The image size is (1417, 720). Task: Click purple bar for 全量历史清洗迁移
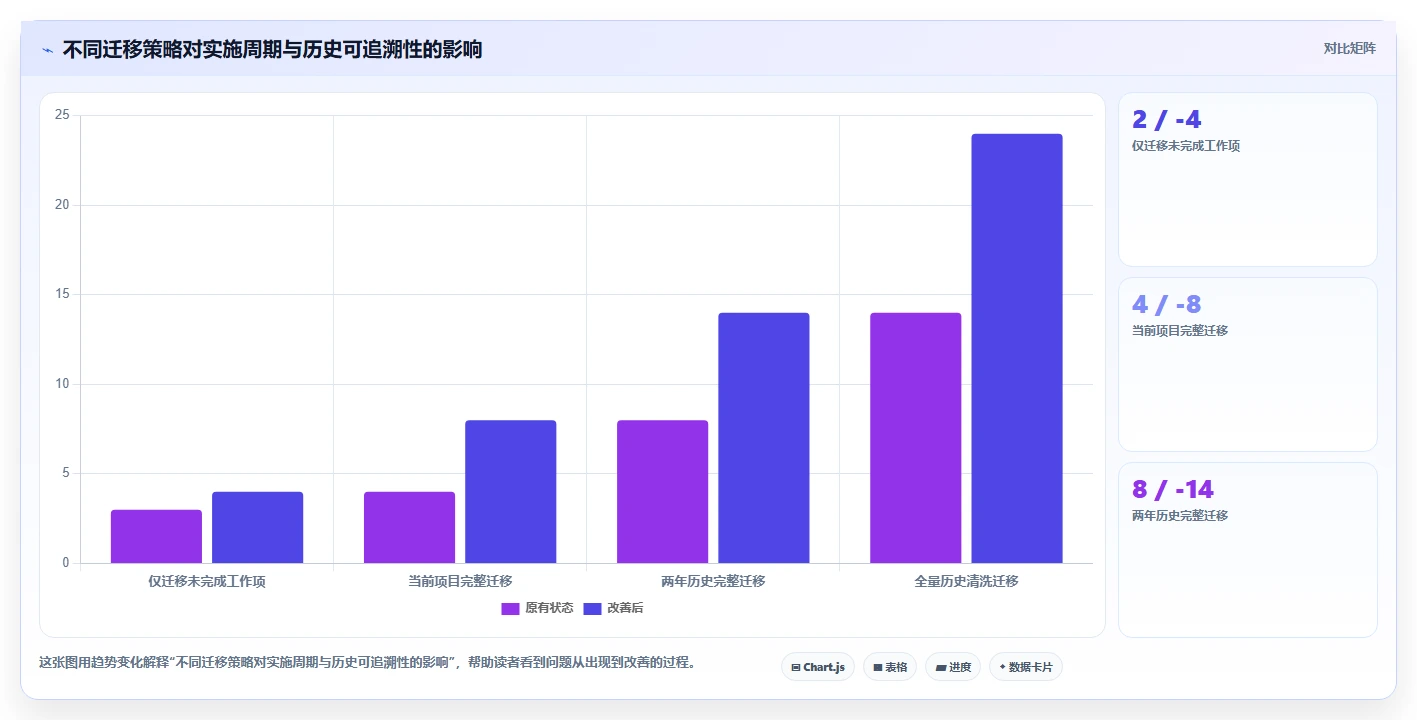[x=915, y=438]
